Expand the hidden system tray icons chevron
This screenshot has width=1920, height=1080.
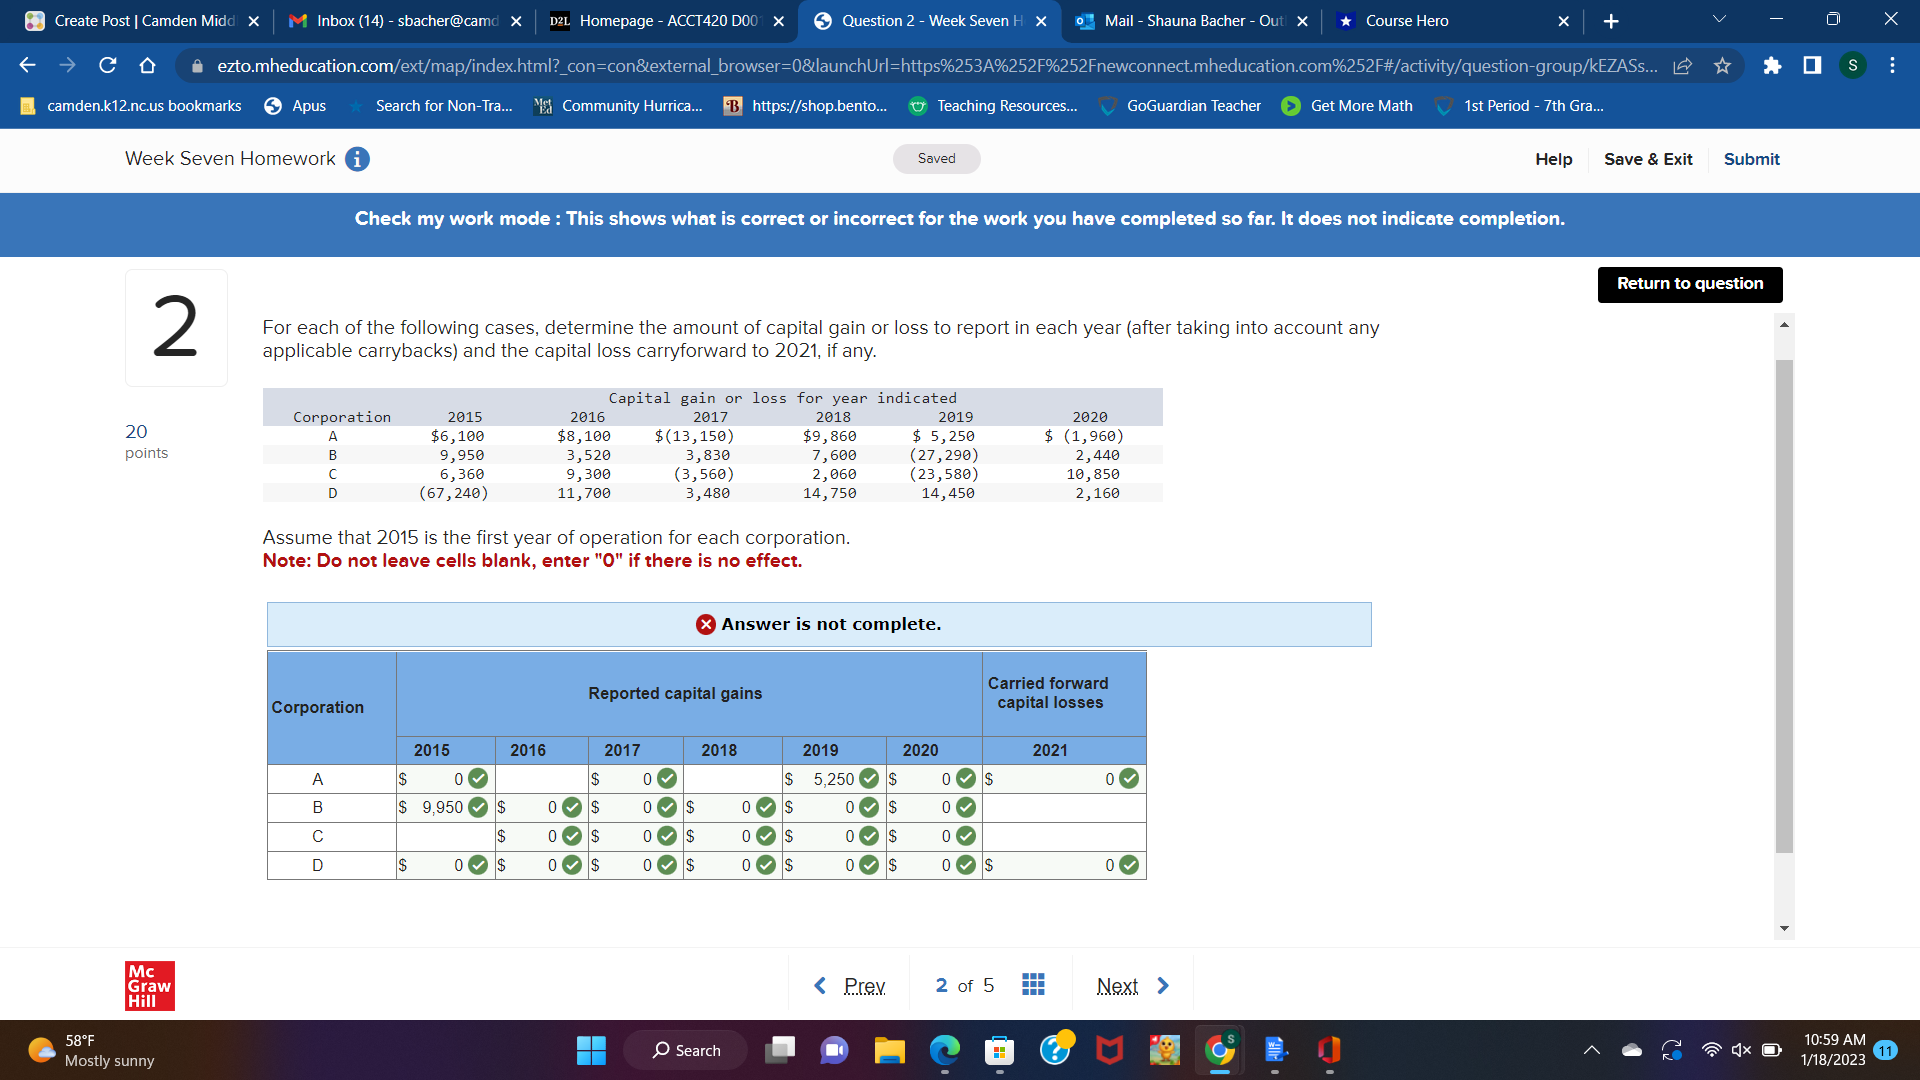pos(1591,1050)
